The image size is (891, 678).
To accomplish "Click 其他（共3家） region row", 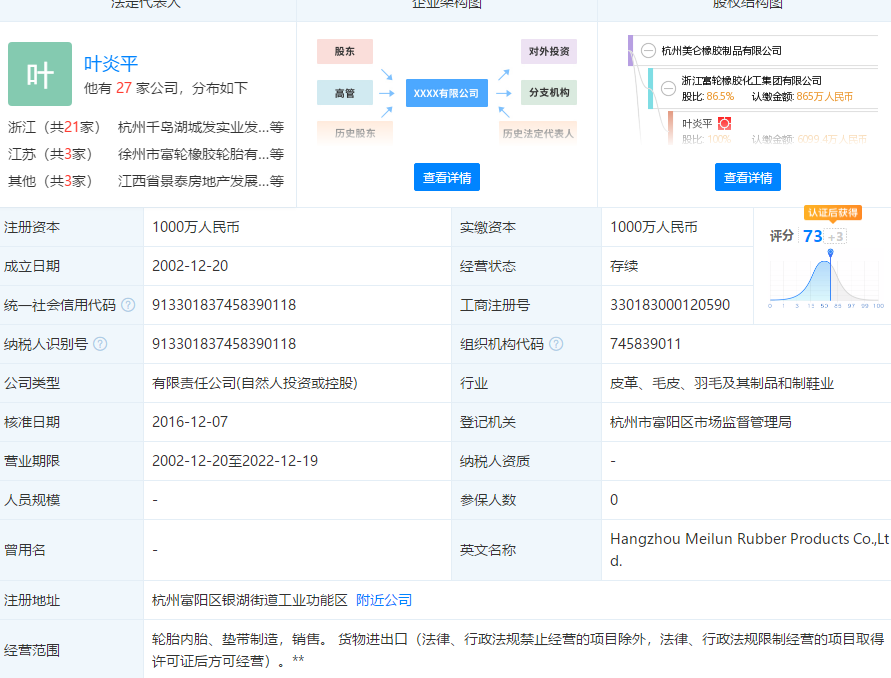I will [x=50, y=181].
